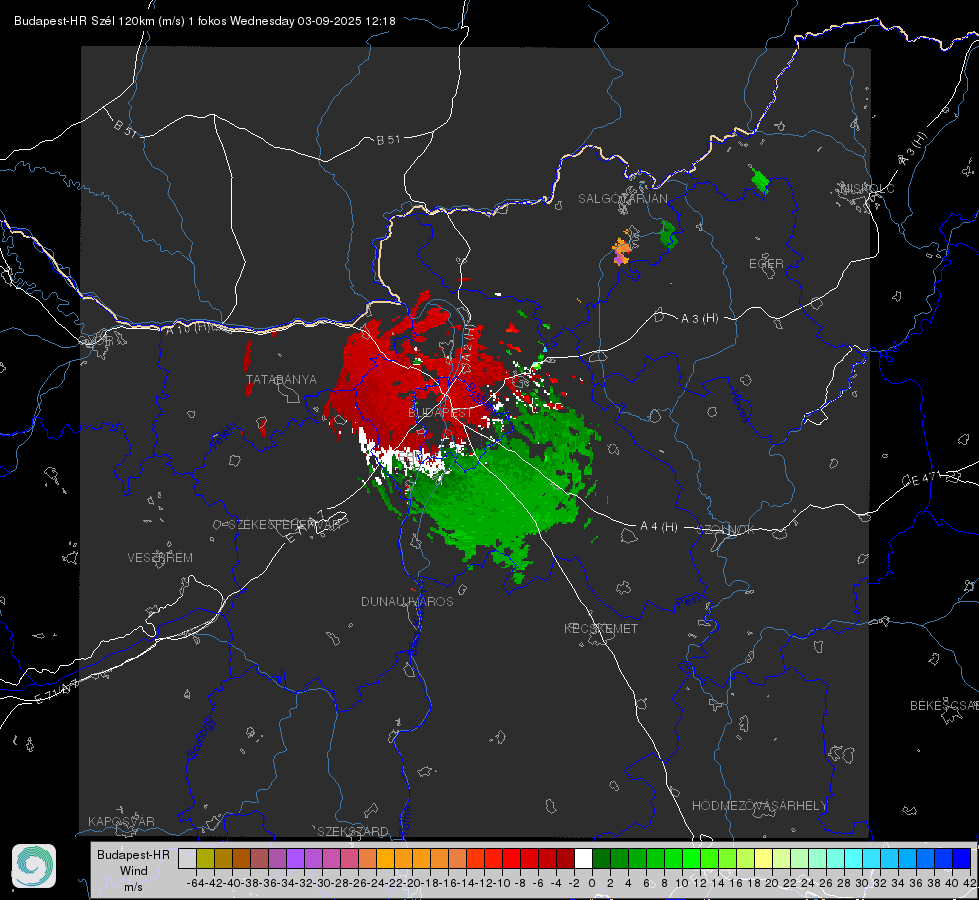
Task: Click the purple legend swatch above -34
Action: point(295,858)
